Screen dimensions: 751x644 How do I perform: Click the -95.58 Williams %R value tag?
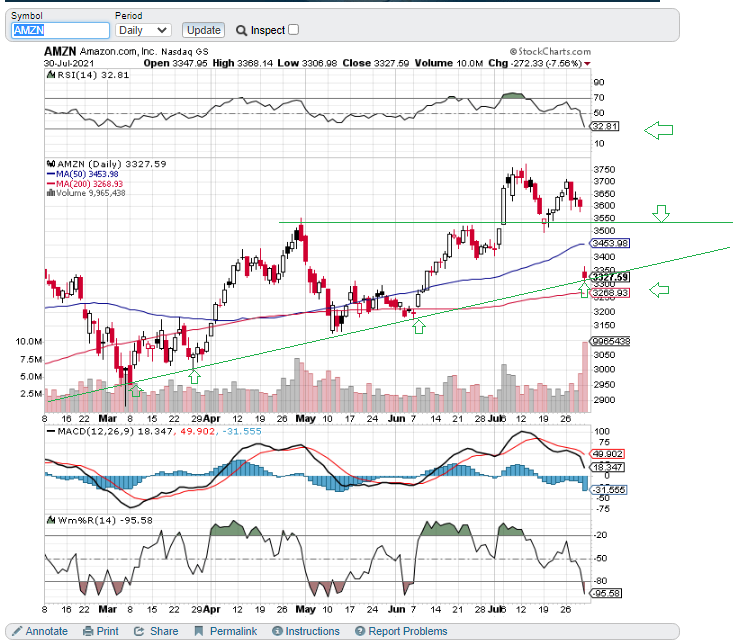(605, 593)
